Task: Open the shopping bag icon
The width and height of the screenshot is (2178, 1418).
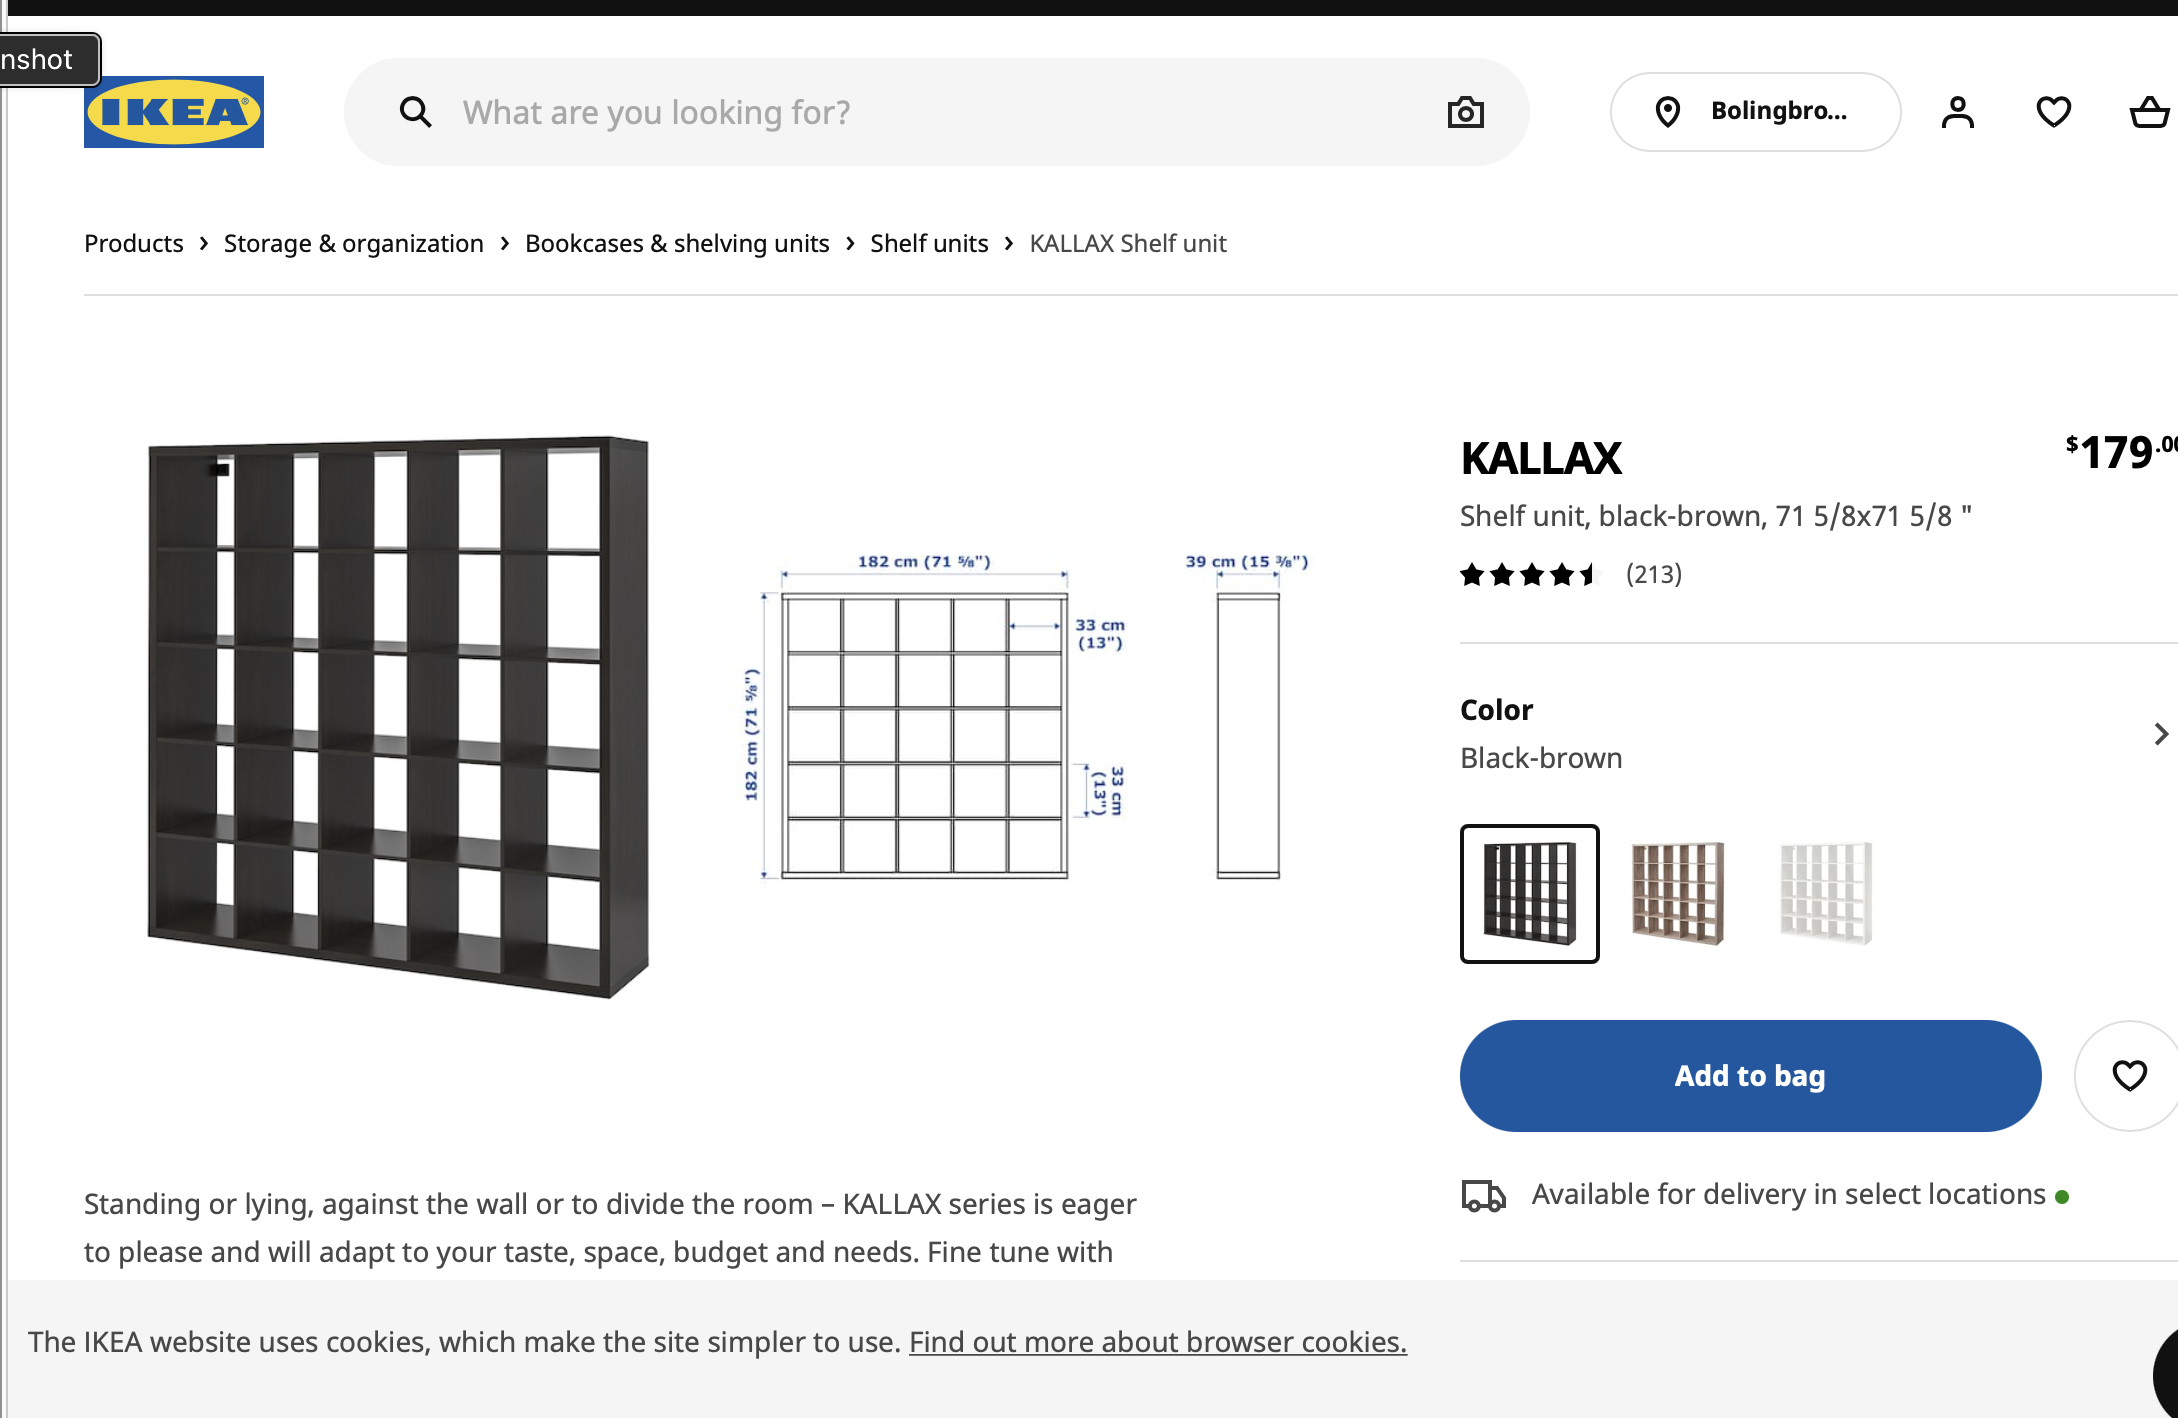Action: tap(2148, 112)
